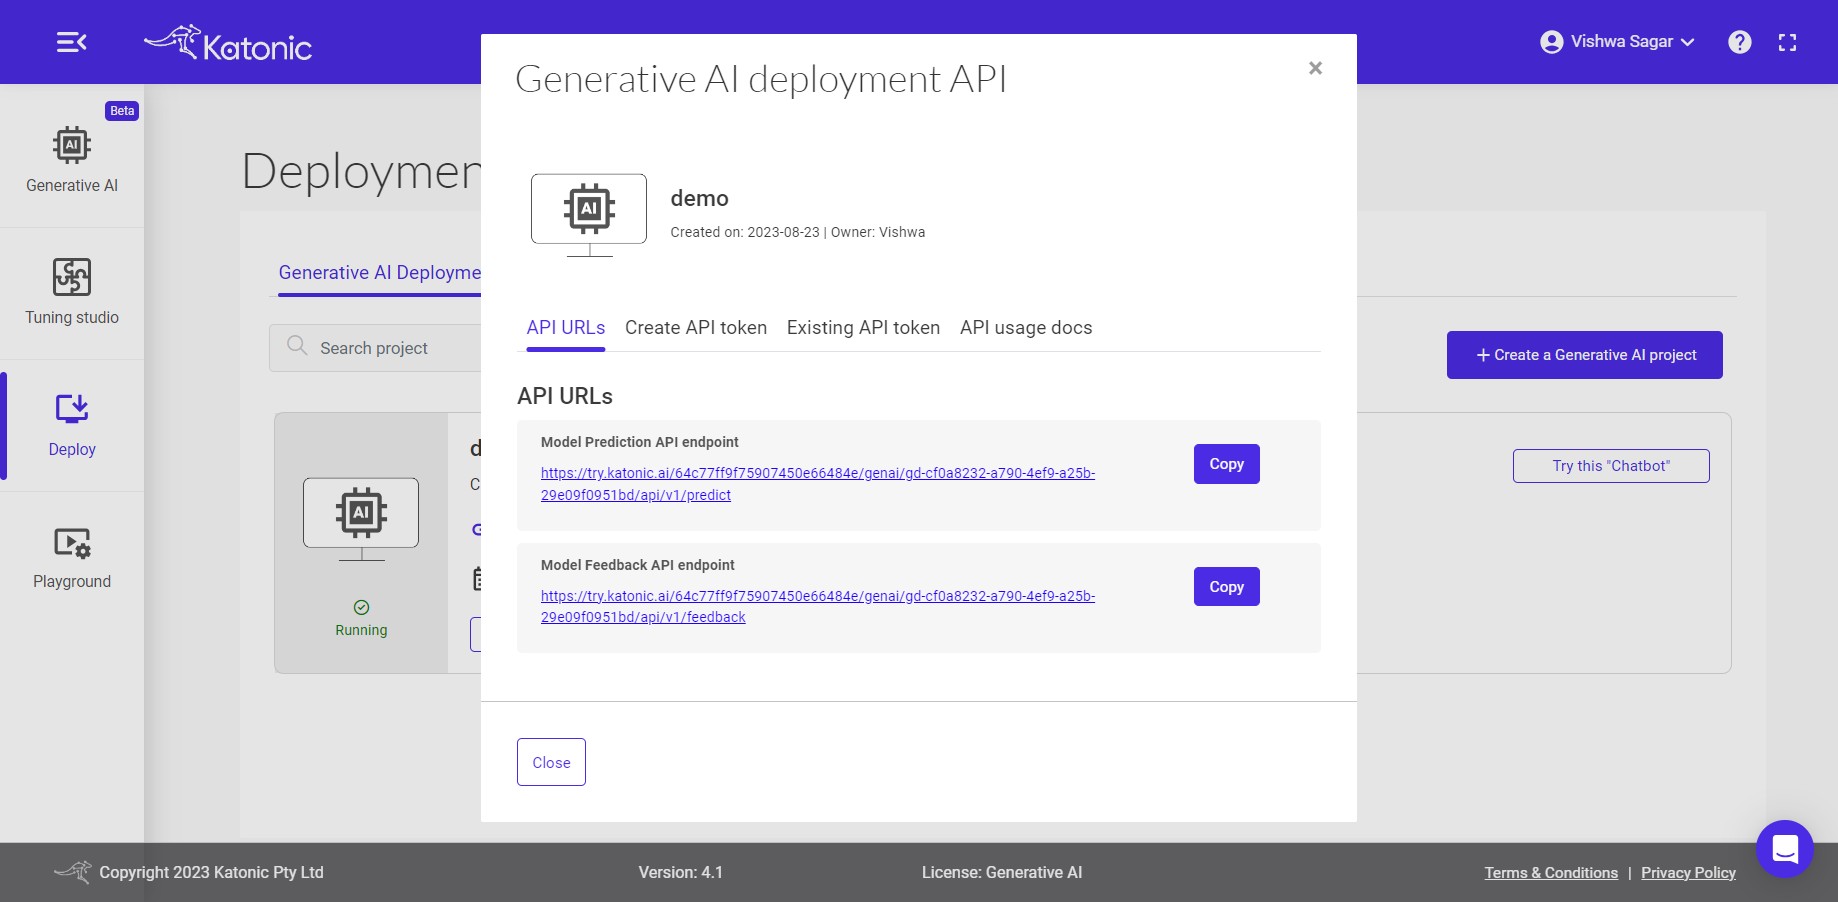Screen dimensions: 1838x902
Task: Open the Playground sidebar item
Action: coord(72,558)
